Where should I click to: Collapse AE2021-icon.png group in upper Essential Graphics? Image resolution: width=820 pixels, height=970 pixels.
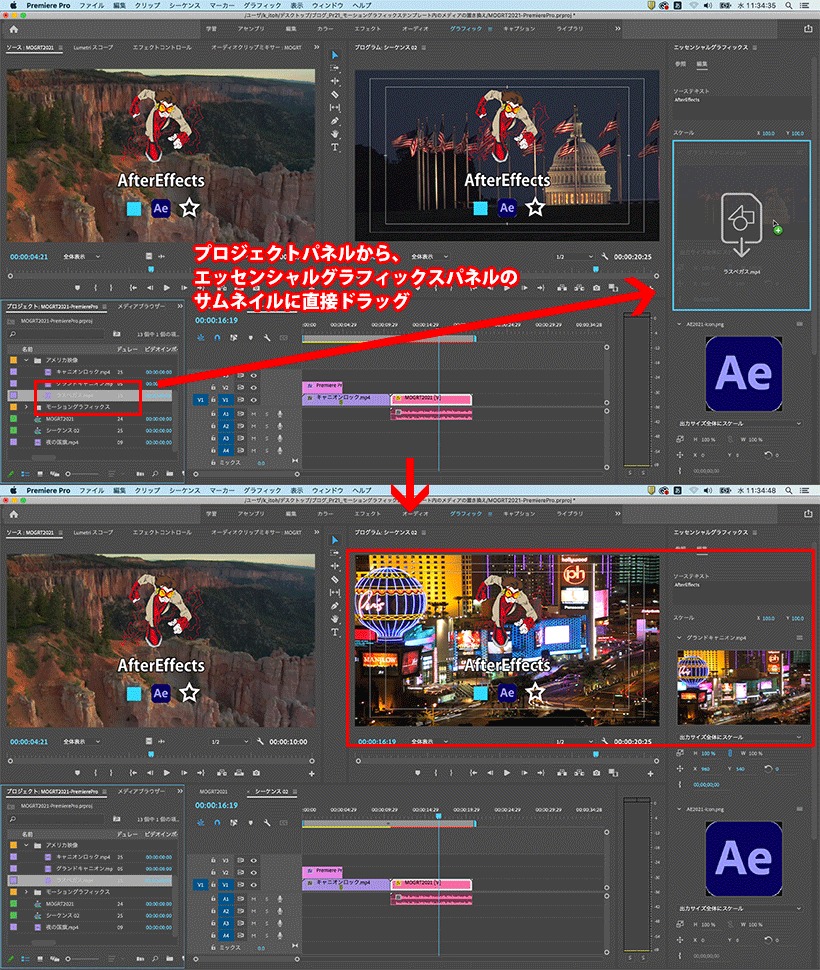(679, 324)
